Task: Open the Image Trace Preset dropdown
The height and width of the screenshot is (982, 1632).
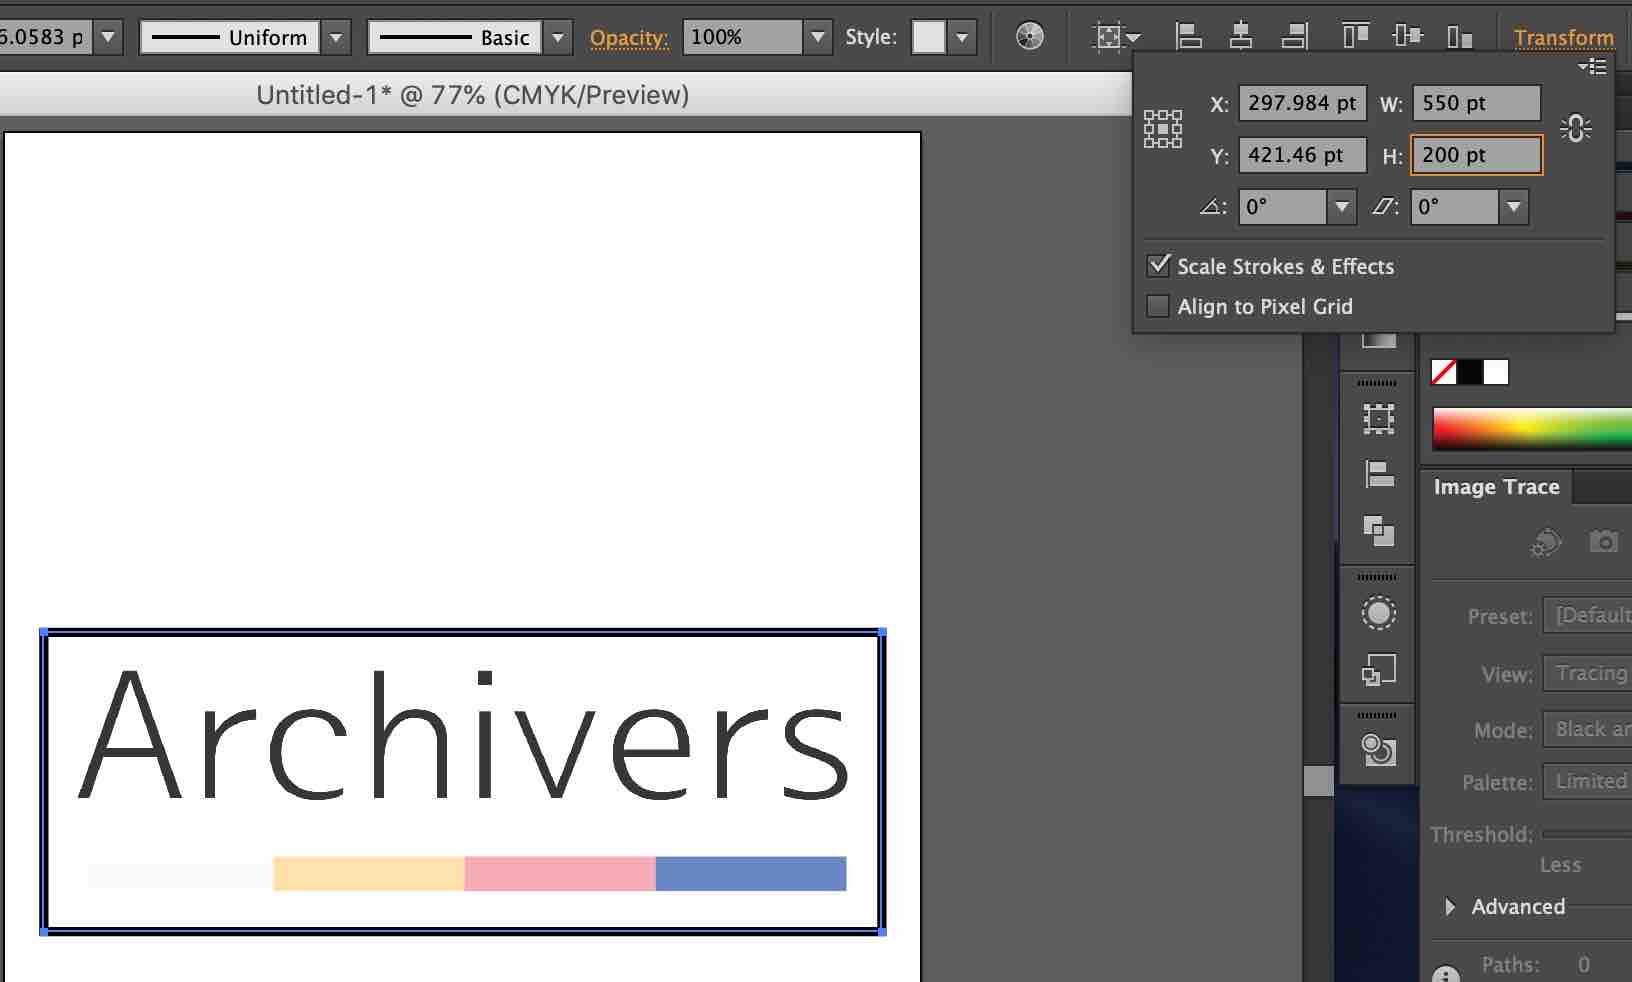Action: (x=1588, y=615)
